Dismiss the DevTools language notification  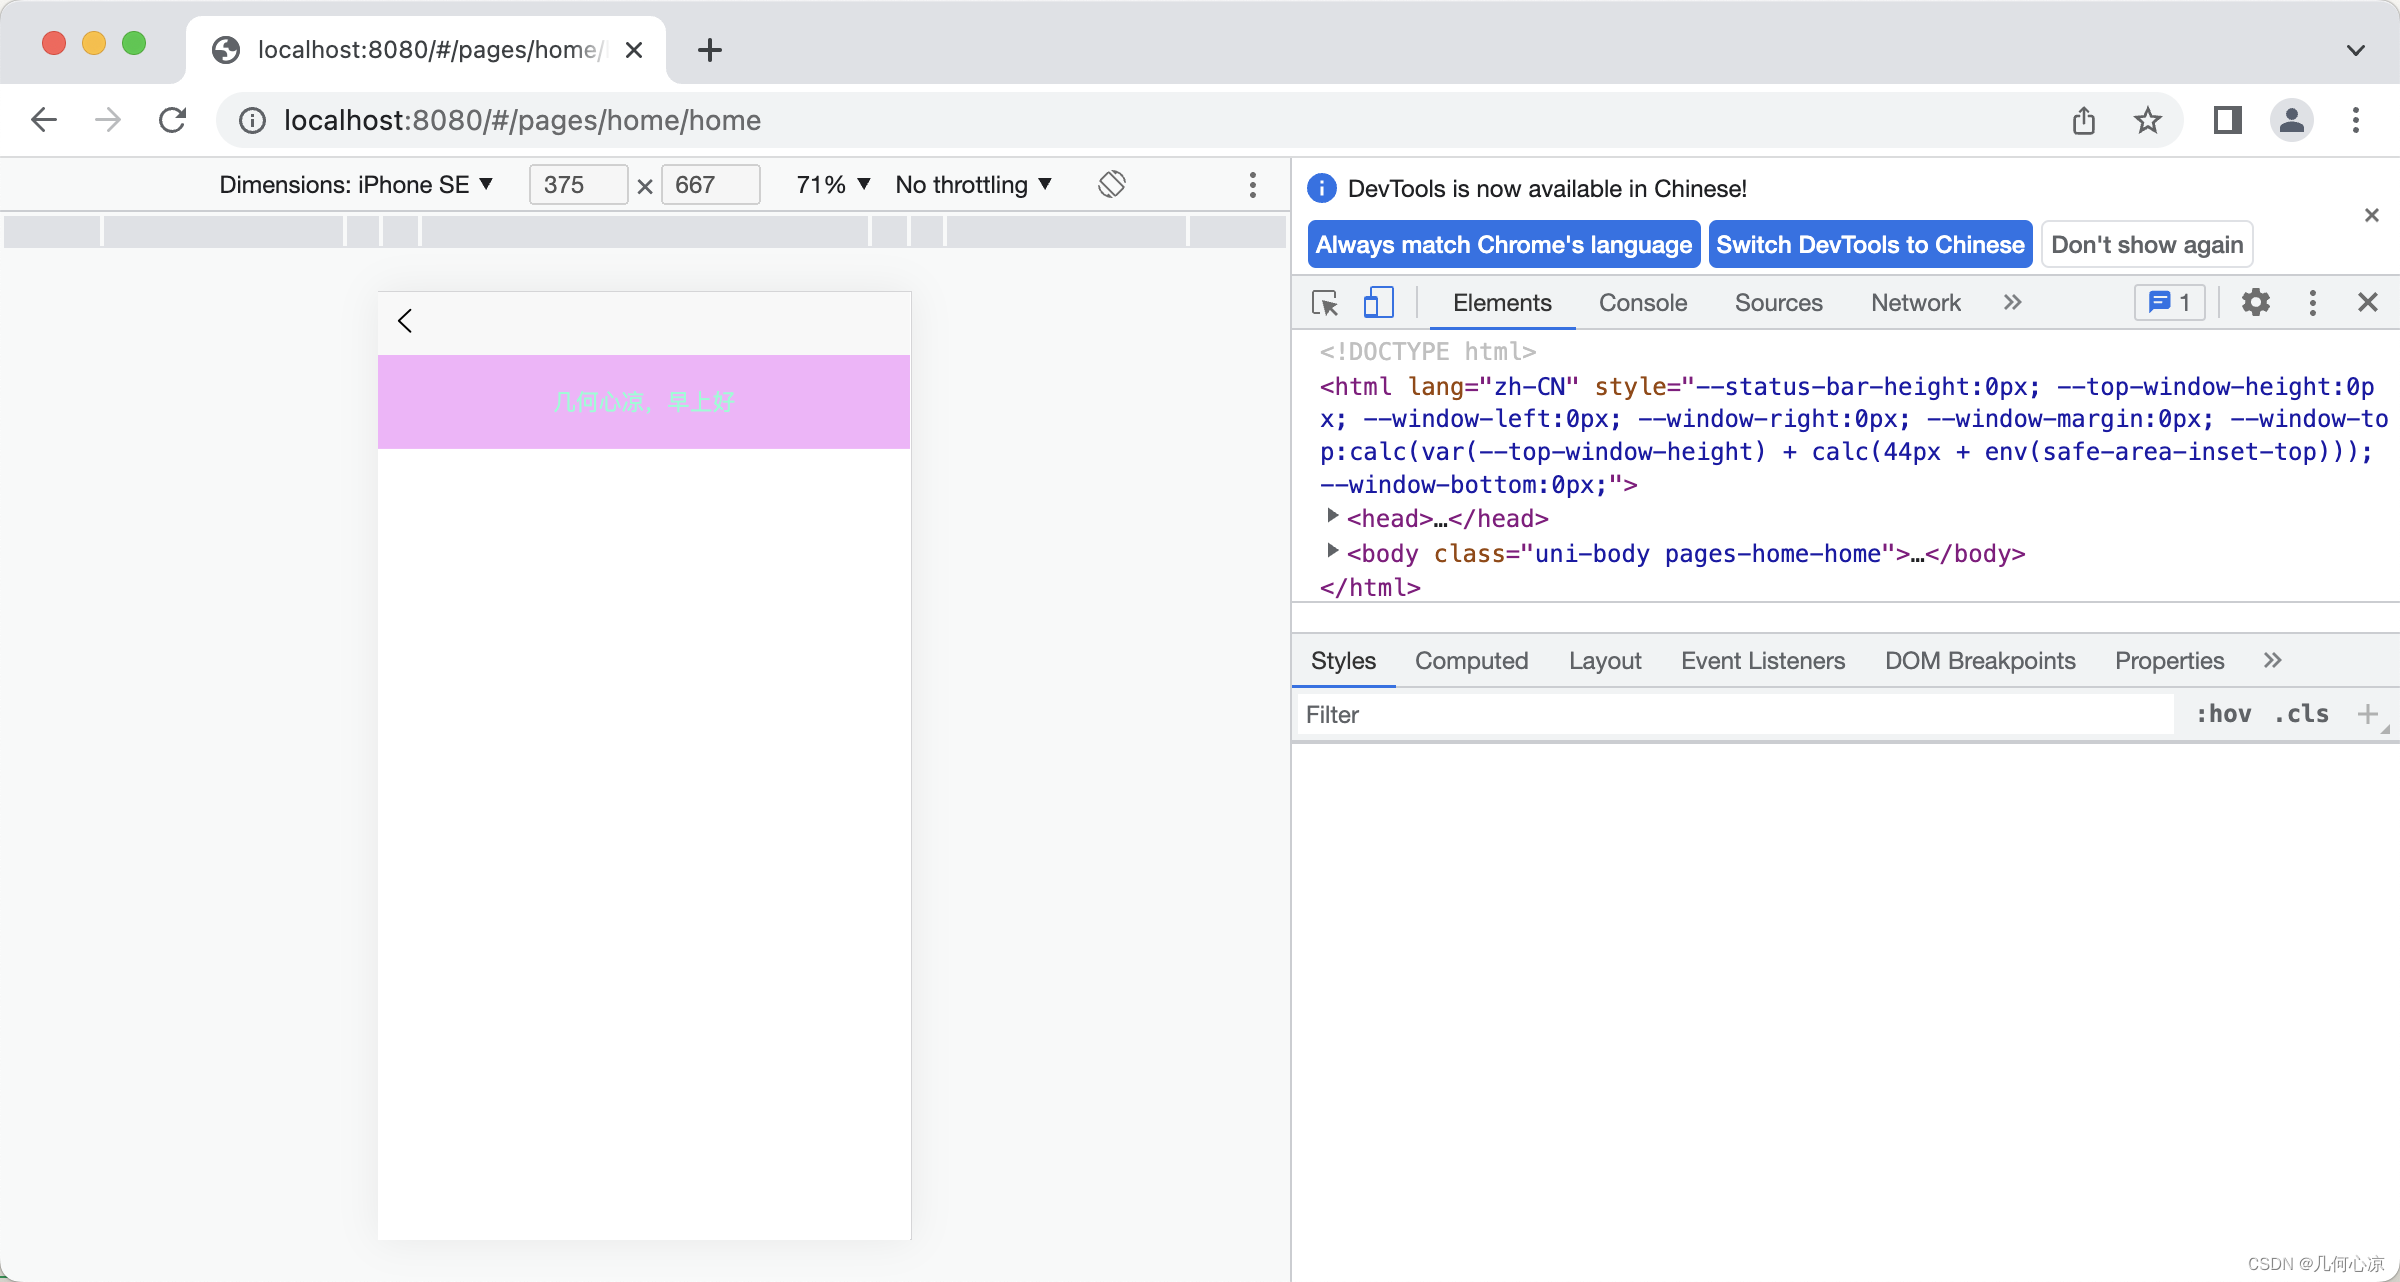(x=2371, y=215)
